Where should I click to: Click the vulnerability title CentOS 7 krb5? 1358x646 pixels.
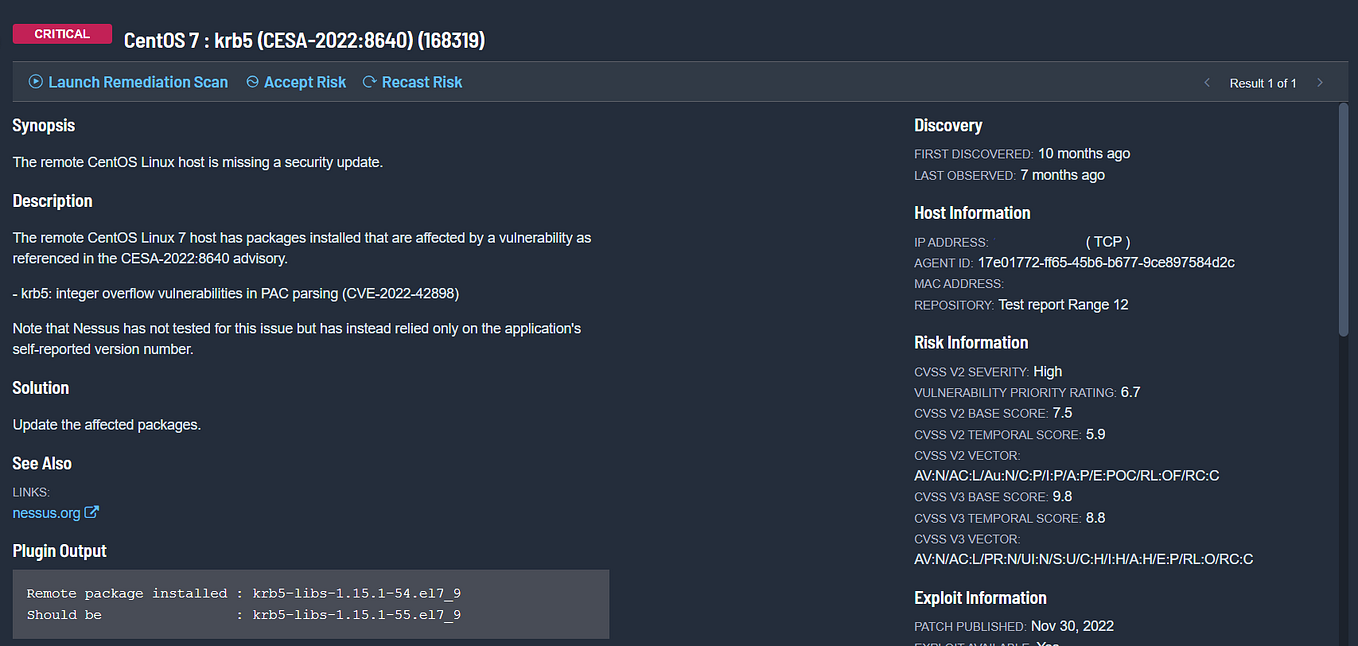[304, 40]
